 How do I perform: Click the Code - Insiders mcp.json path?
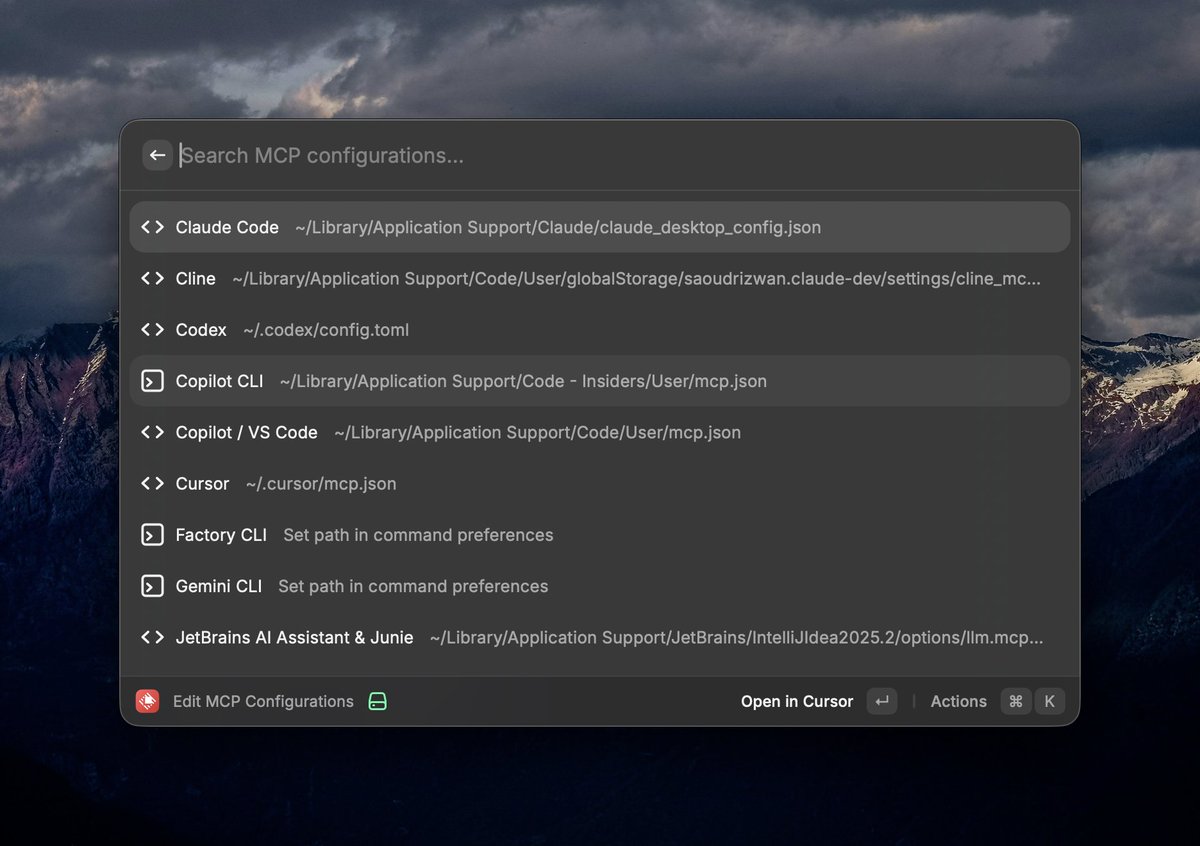click(523, 381)
